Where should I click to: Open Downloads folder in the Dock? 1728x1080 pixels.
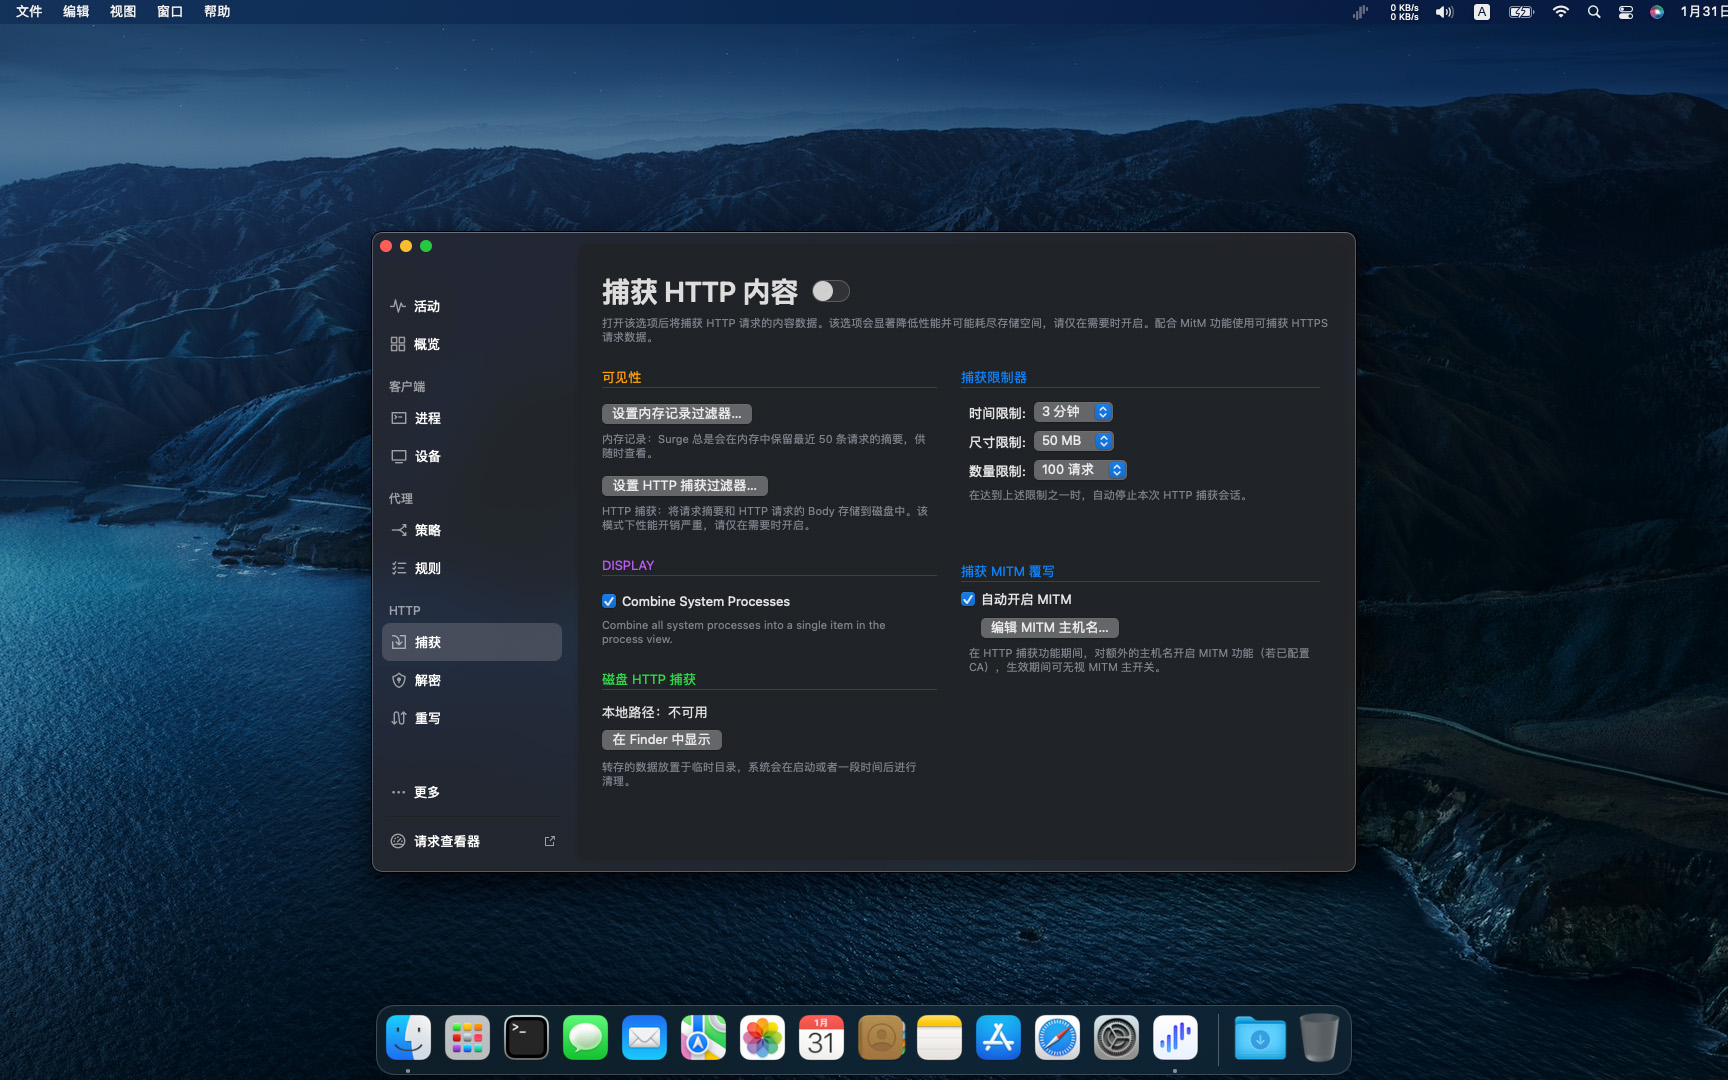pyautogui.click(x=1260, y=1038)
